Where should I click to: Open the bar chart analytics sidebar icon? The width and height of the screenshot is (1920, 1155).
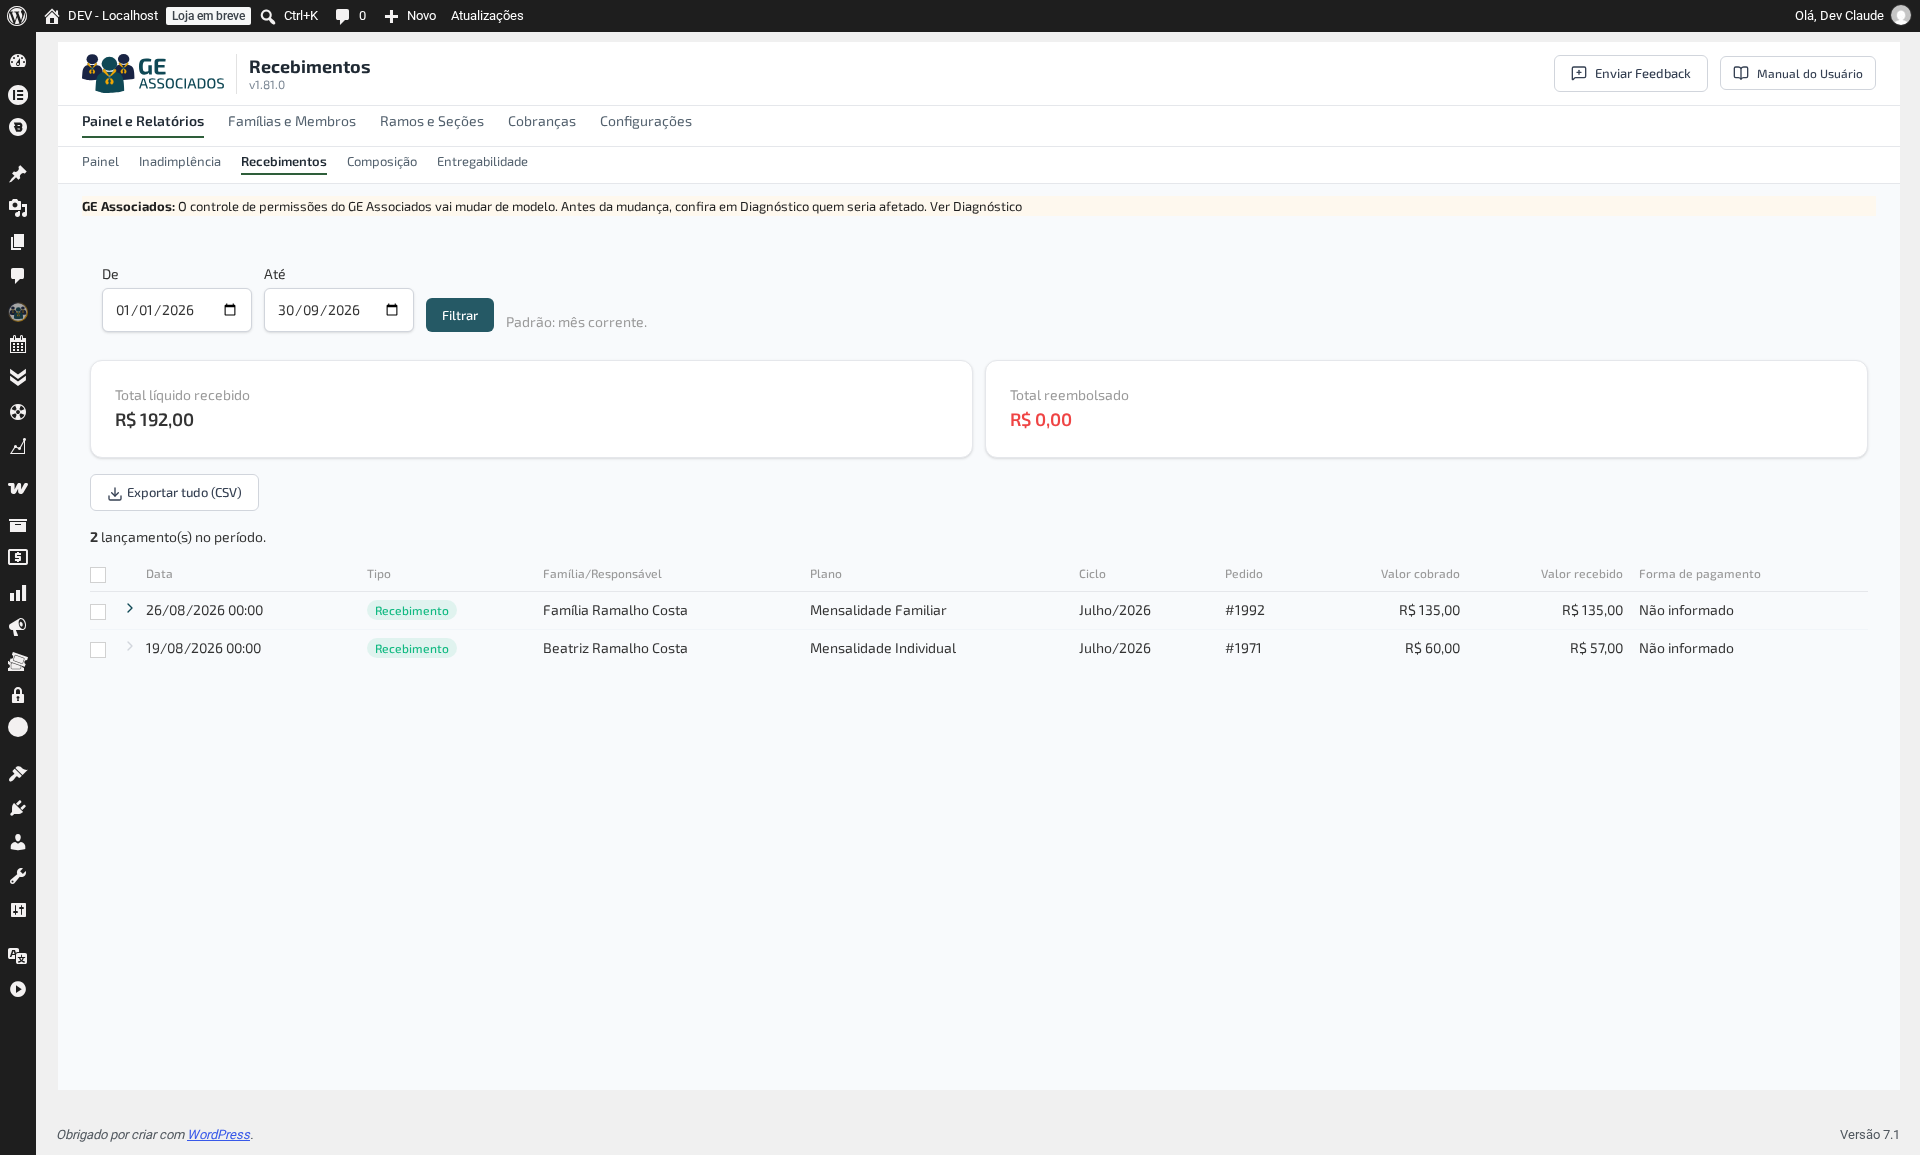18,593
